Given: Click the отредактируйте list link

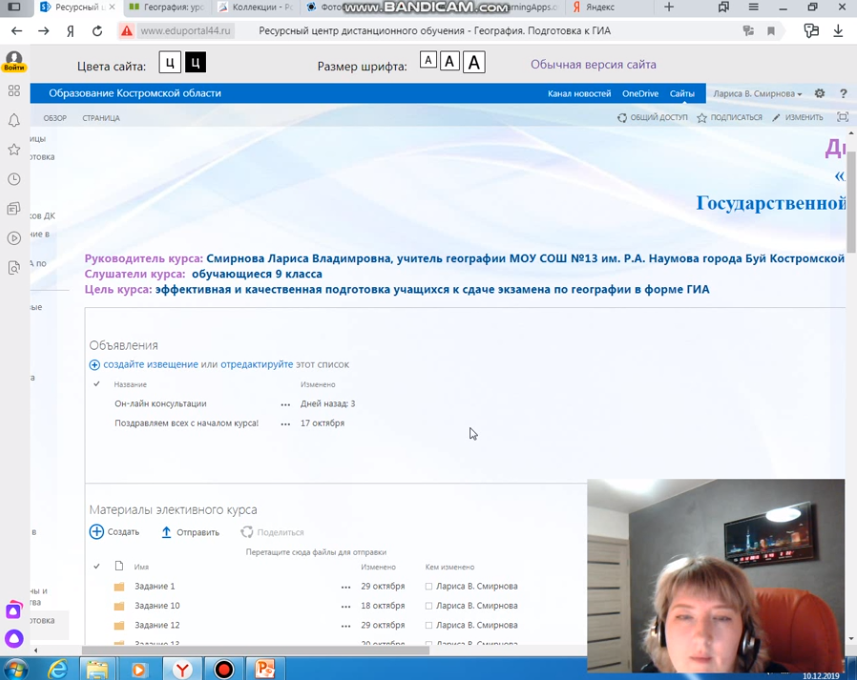Looking at the screenshot, I should point(257,365).
